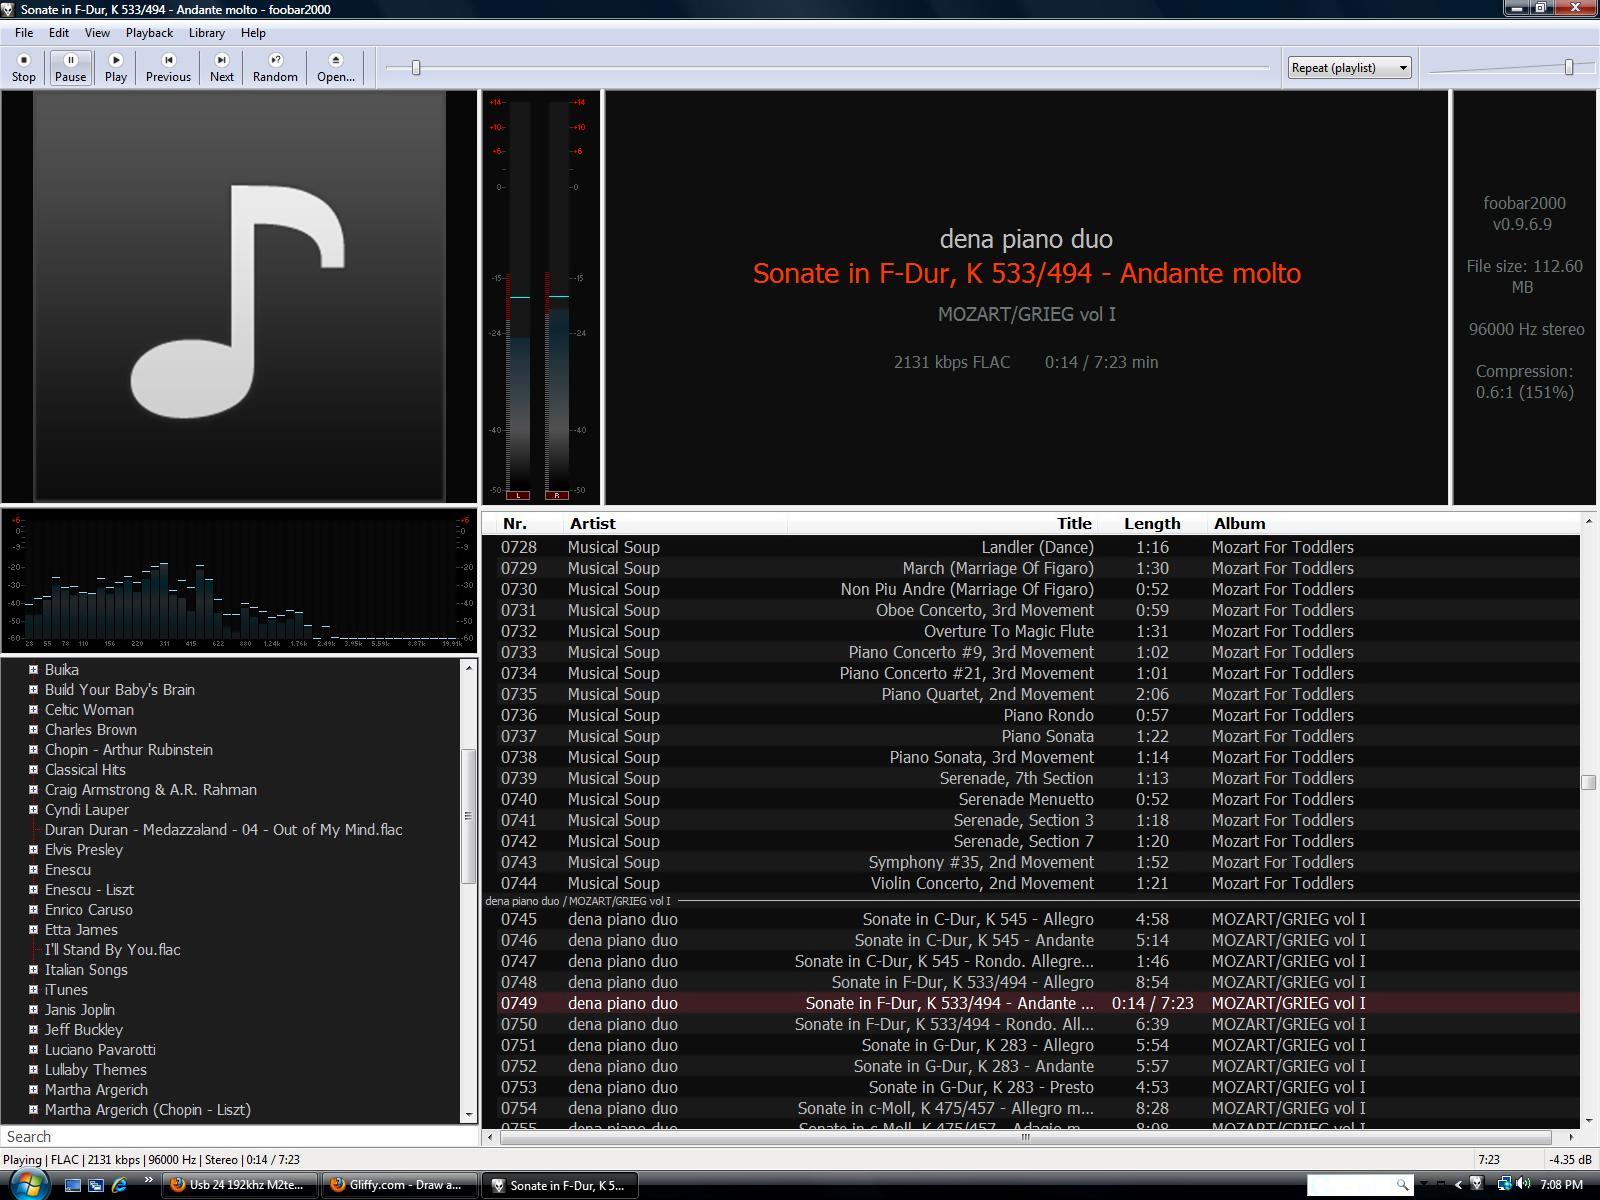Open the Playback menu
Screen dimensions: 1600x1200
tap(149, 33)
